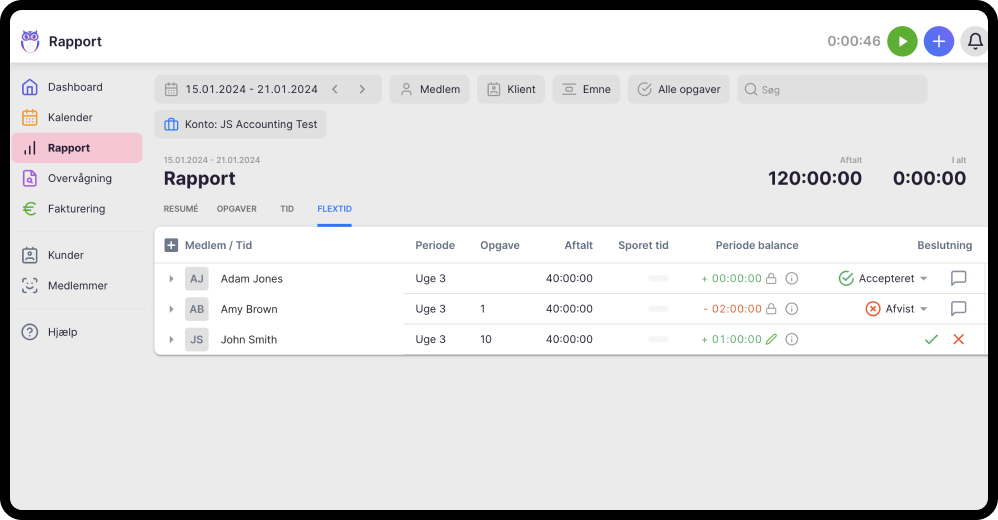The width and height of the screenshot is (998, 520).
Task: Click the Sporet tid column header
Action: (x=643, y=245)
